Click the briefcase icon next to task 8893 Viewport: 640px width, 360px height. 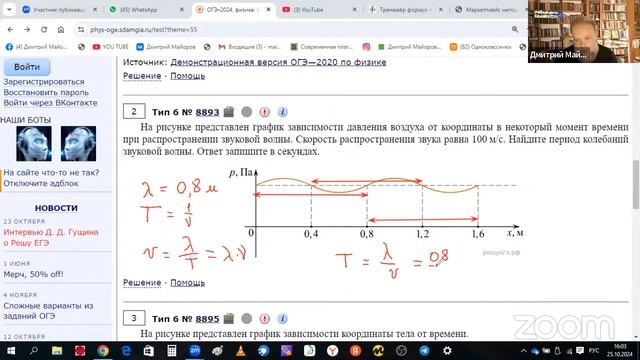[x=229, y=111]
